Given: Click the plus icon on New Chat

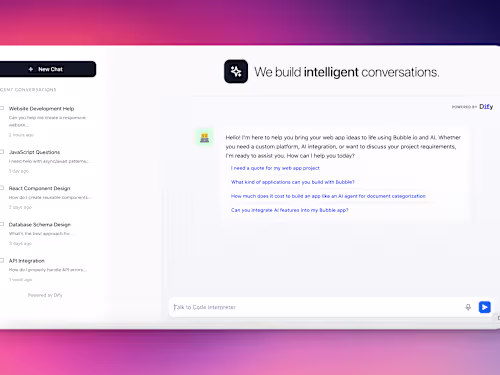Looking at the screenshot, I should [x=31, y=69].
